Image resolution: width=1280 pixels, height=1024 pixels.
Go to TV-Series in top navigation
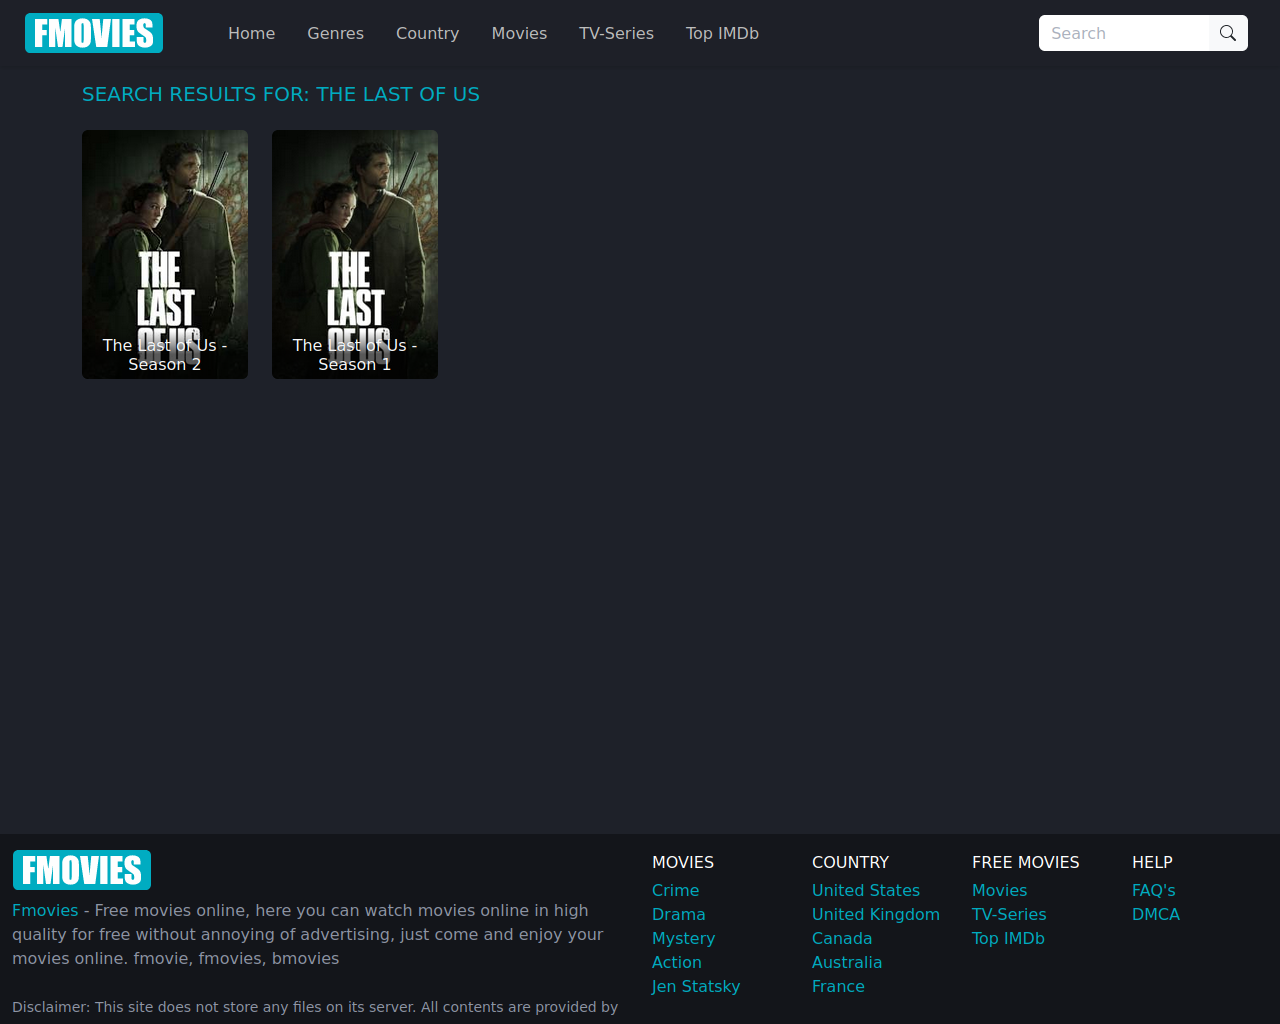[616, 33]
